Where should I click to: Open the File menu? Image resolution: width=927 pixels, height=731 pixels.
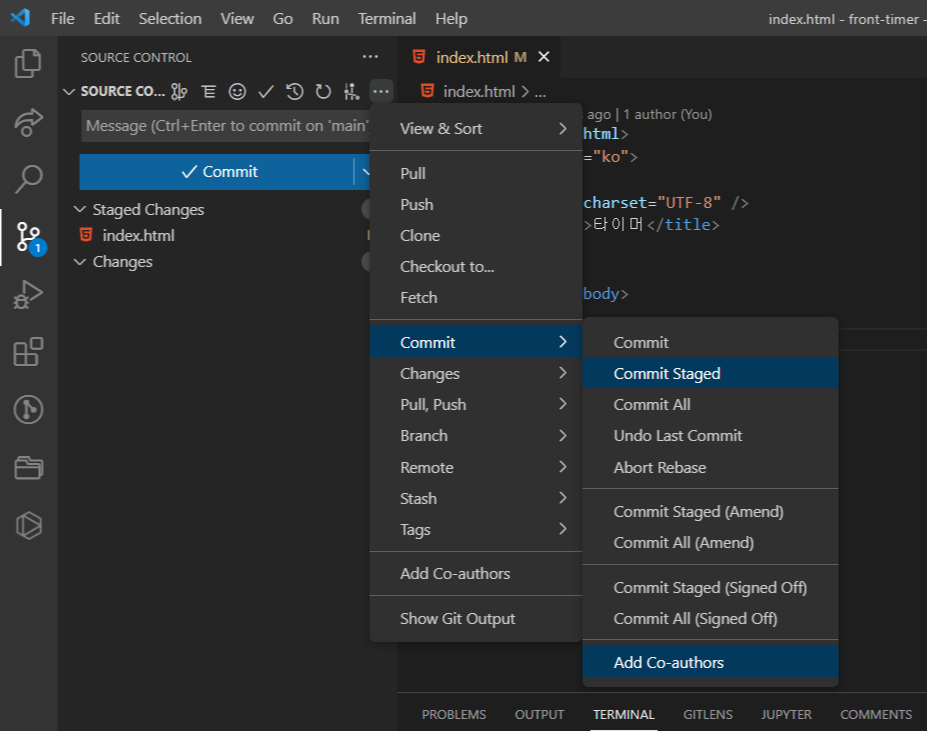tap(63, 18)
